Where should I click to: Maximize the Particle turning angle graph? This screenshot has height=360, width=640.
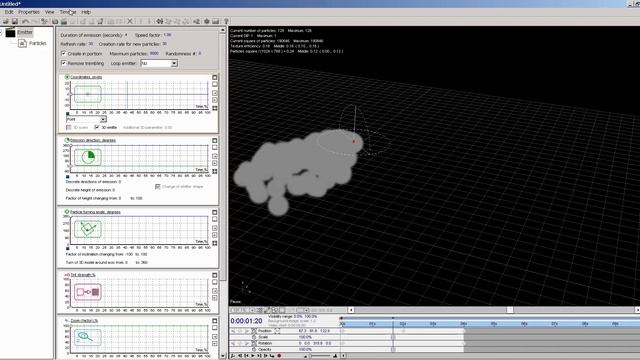click(x=215, y=212)
